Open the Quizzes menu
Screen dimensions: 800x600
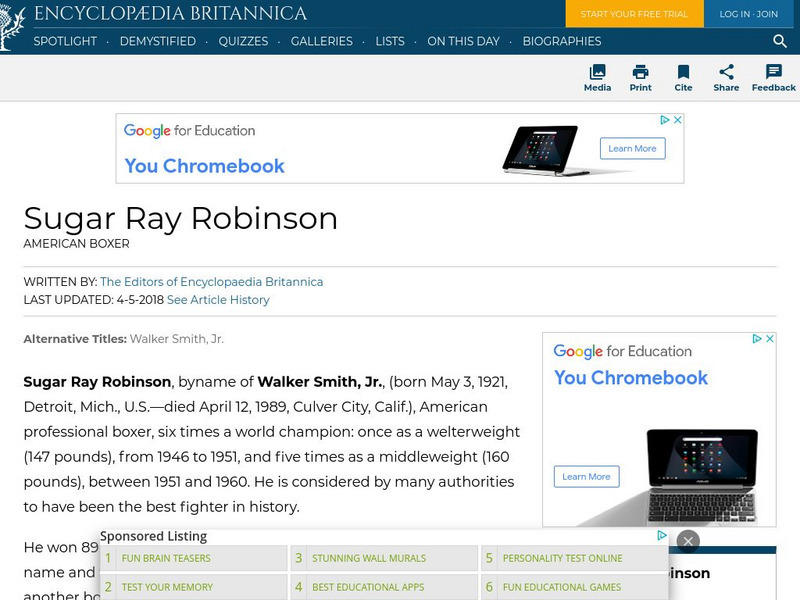(246, 42)
